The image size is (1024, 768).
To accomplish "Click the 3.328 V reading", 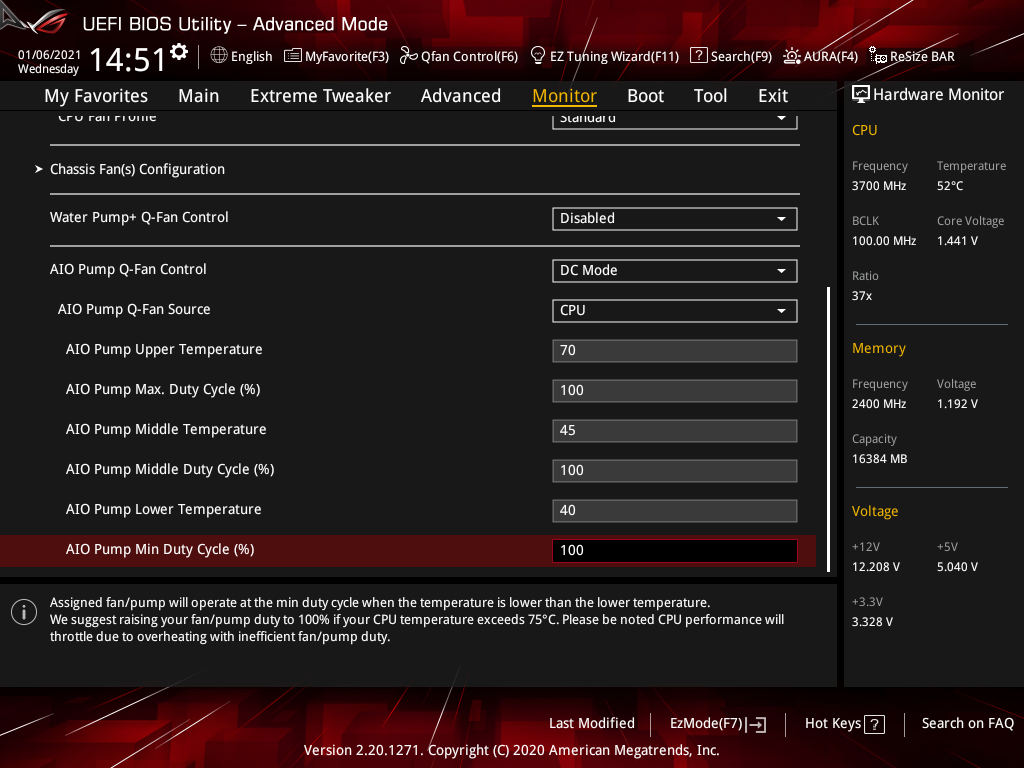I will [x=872, y=622].
